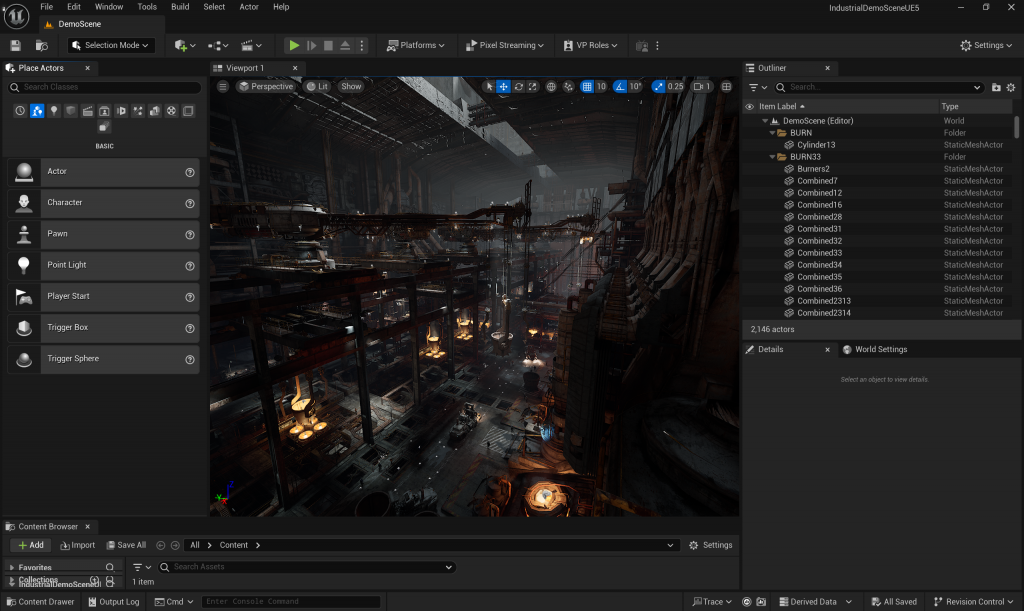Click the Skip frame play button

click(x=312, y=46)
